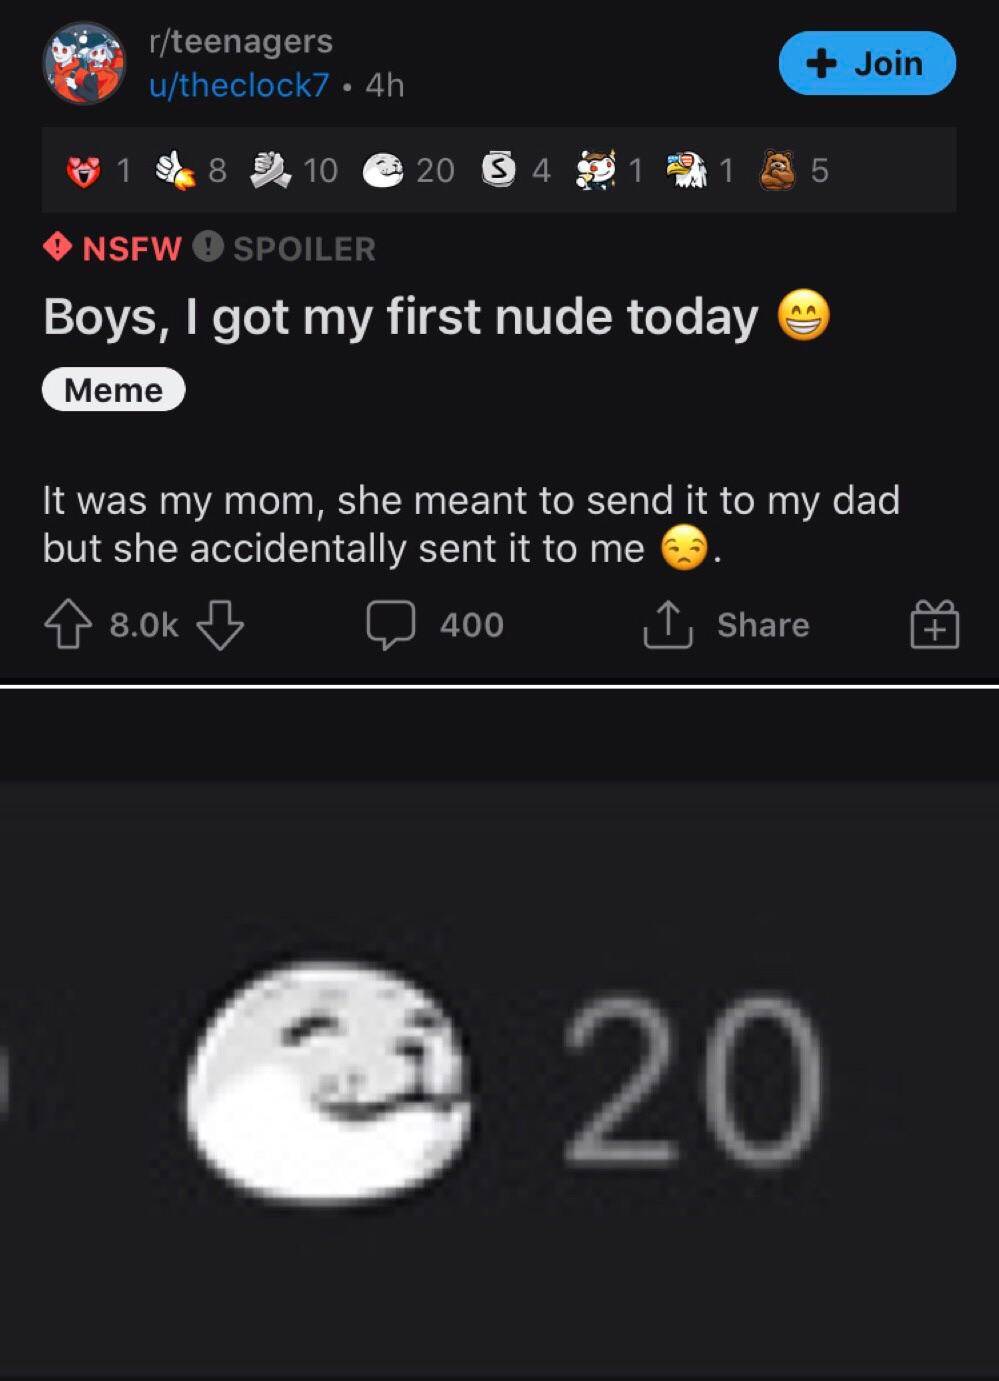The width and height of the screenshot is (999, 1381).
Task: Filter posts by the Meme flair
Action: click(x=114, y=389)
